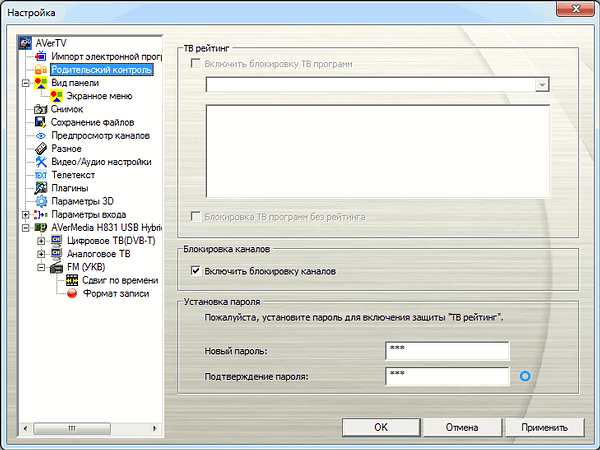
Task: Click the Применить button
Action: 544,427
